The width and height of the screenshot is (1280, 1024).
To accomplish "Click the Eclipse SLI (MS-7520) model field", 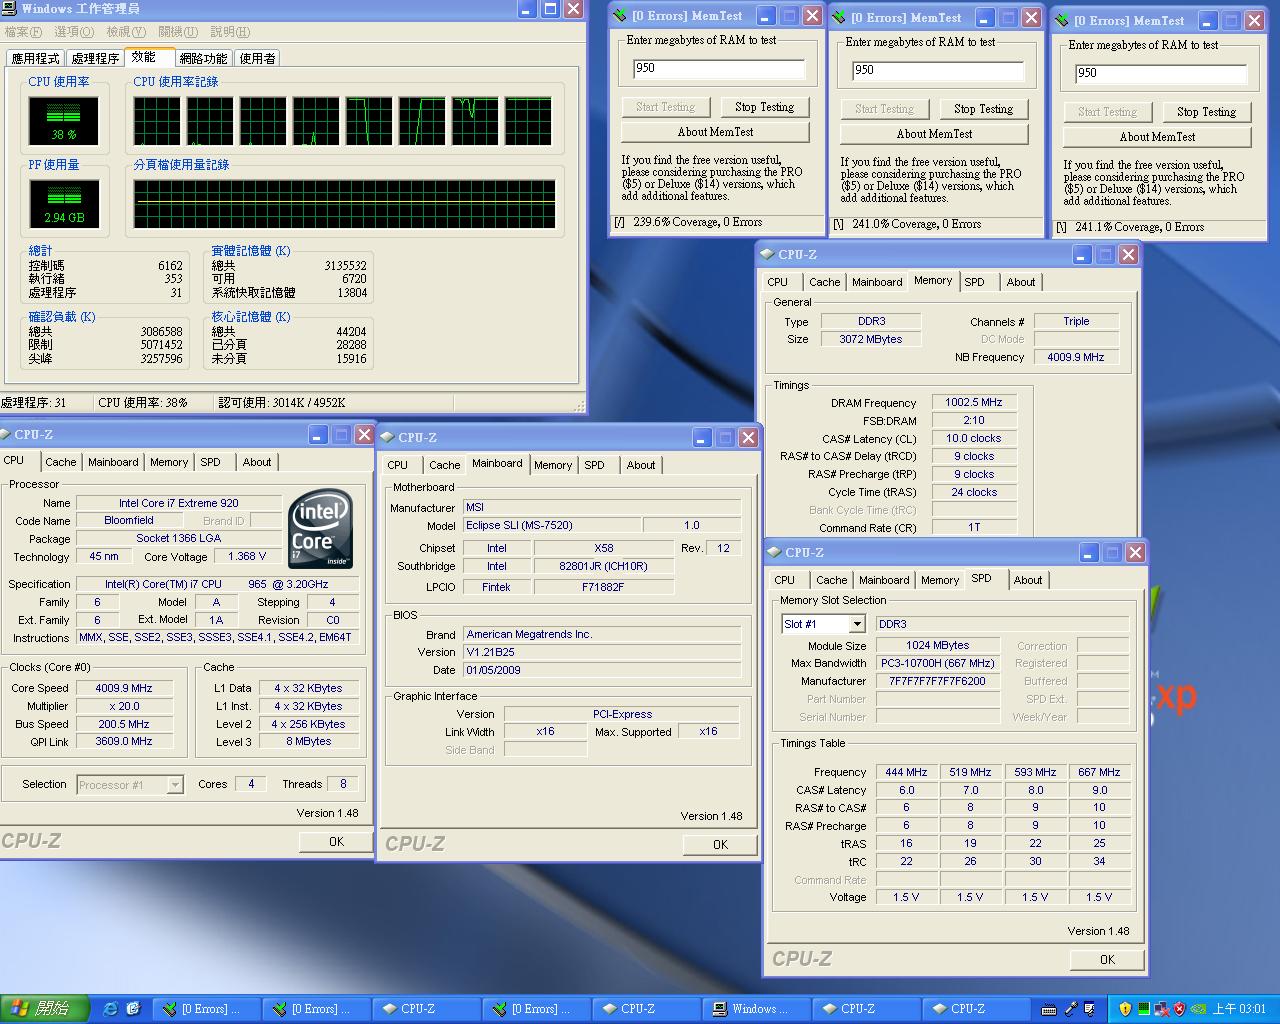I will (x=553, y=525).
